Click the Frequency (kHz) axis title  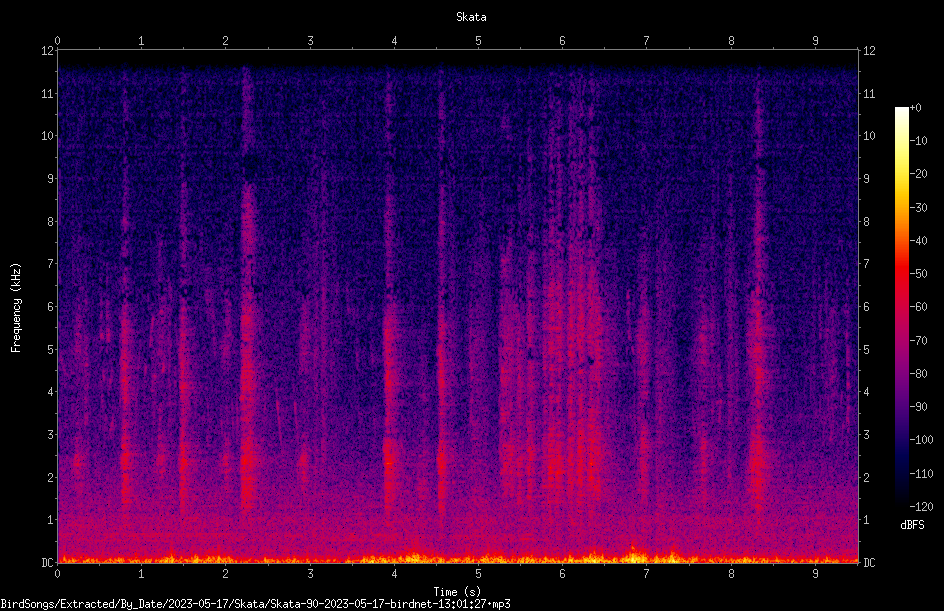16,308
